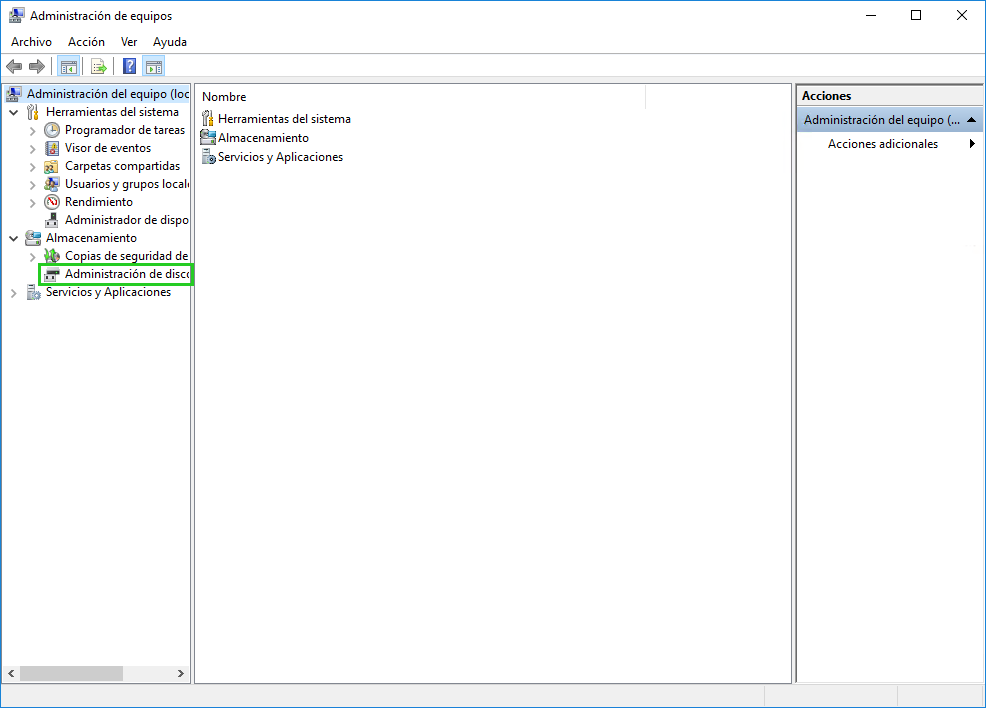Toggle the action pane show/hide toolbar button
The image size is (986, 708).
point(154,66)
